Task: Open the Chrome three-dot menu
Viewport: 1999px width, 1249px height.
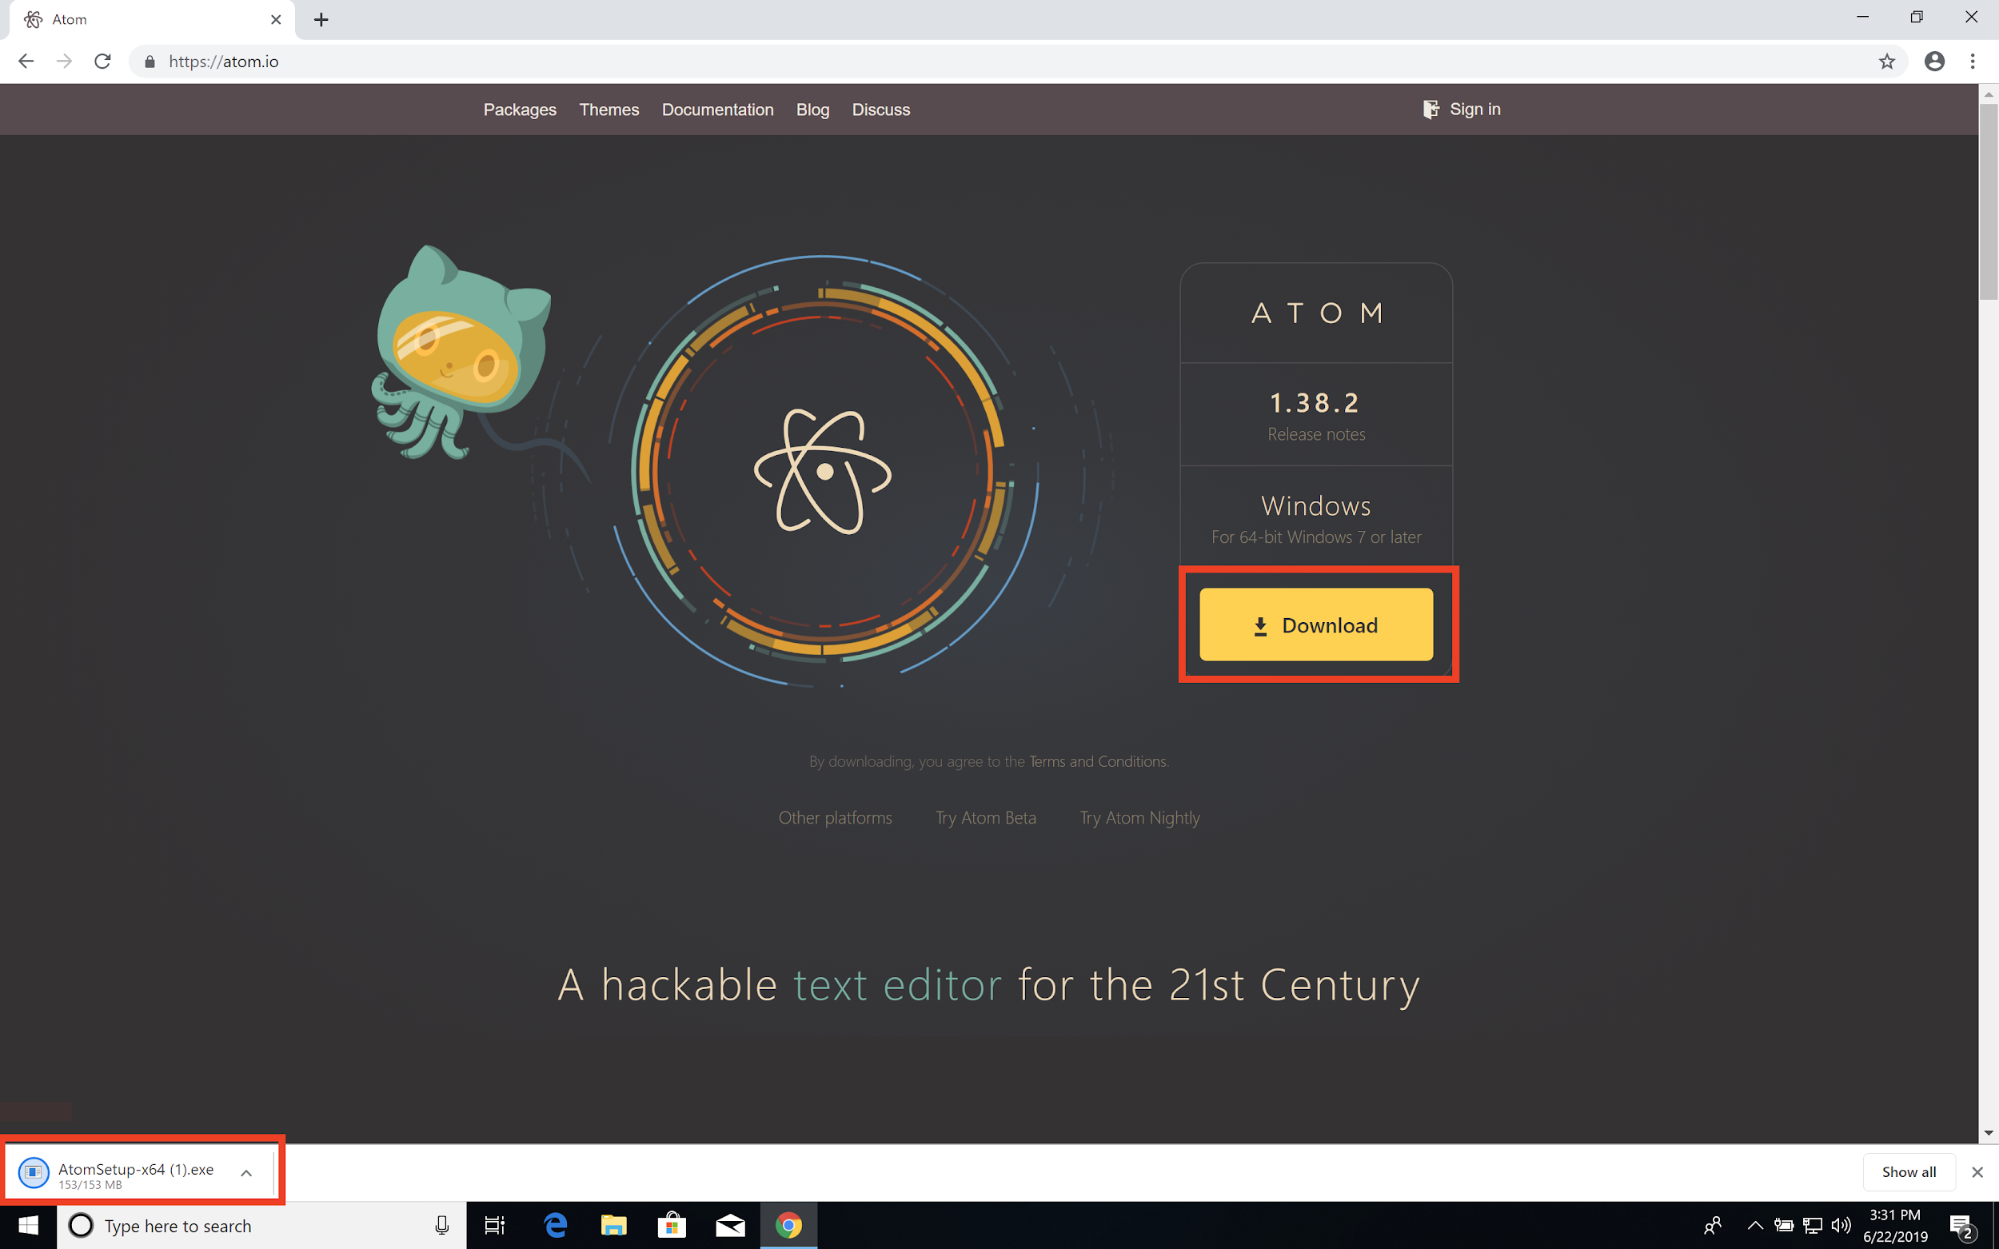Action: pos(1972,61)
